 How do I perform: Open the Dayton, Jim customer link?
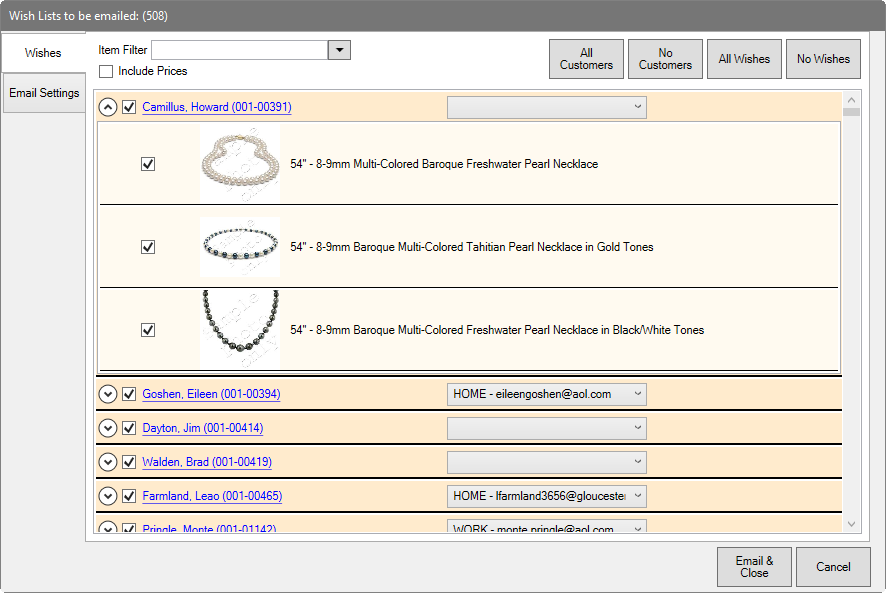(x=203, y=428)
